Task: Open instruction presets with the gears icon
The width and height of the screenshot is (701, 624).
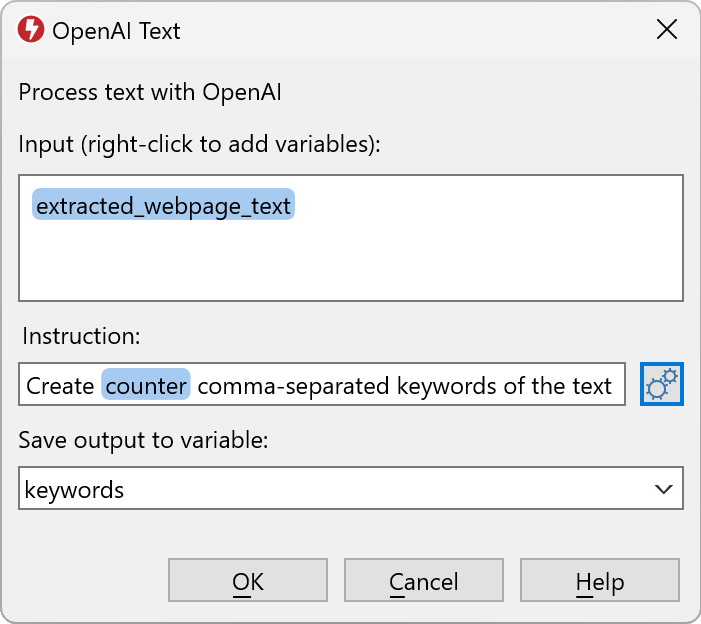Action: coord(661,385)
